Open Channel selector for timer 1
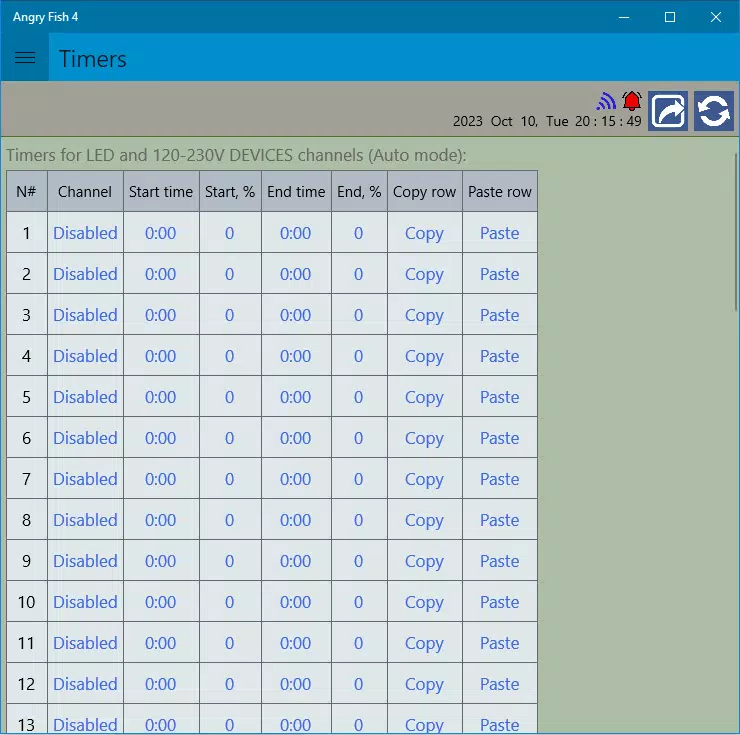Viewport: 740px width, 735px height. (x=85, y=233)
